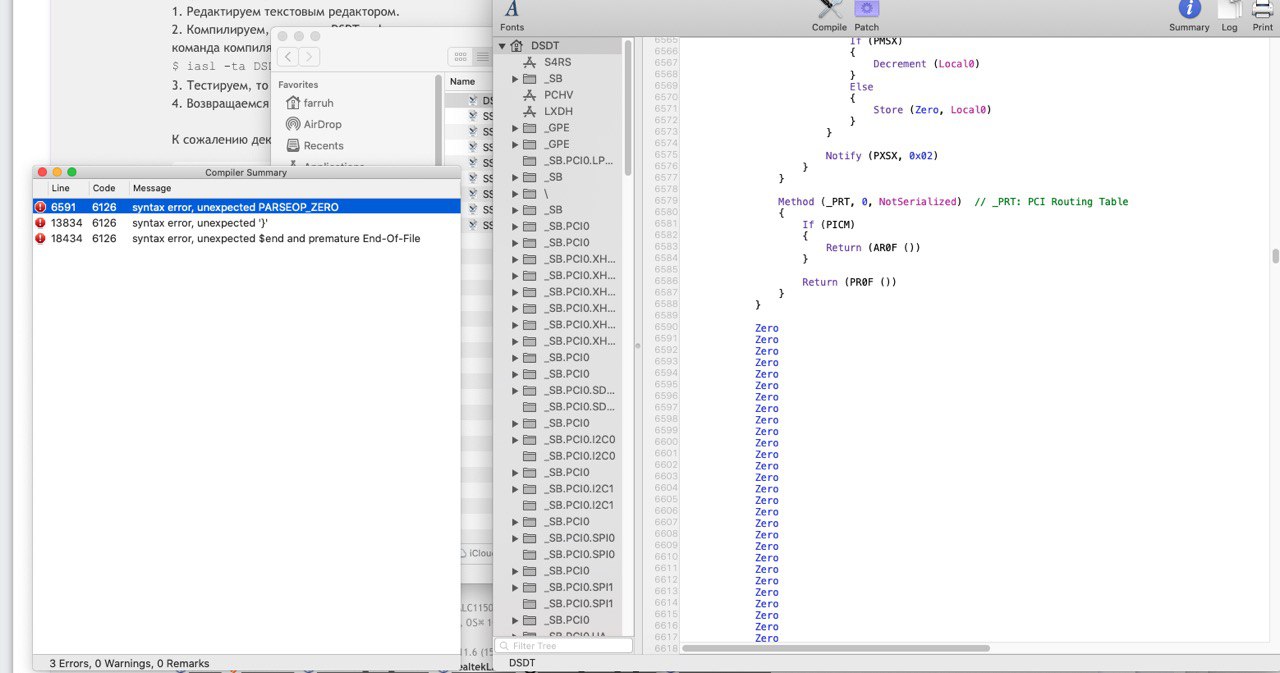
Task: Click error icon for line 6591
Action: tap(40, 207)
